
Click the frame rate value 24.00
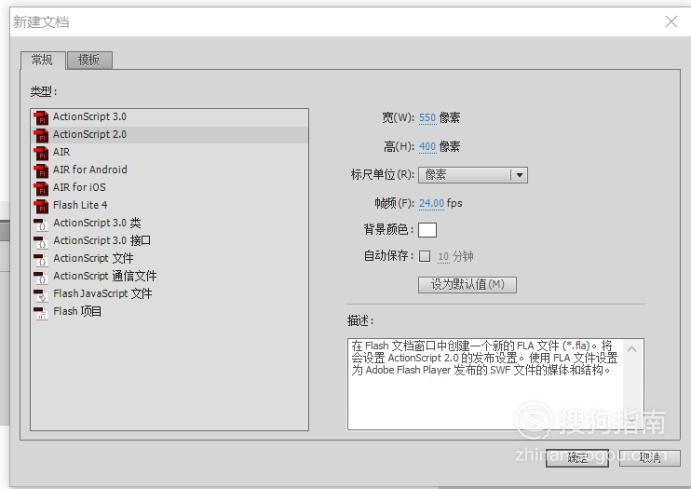[x=431, y=203]
